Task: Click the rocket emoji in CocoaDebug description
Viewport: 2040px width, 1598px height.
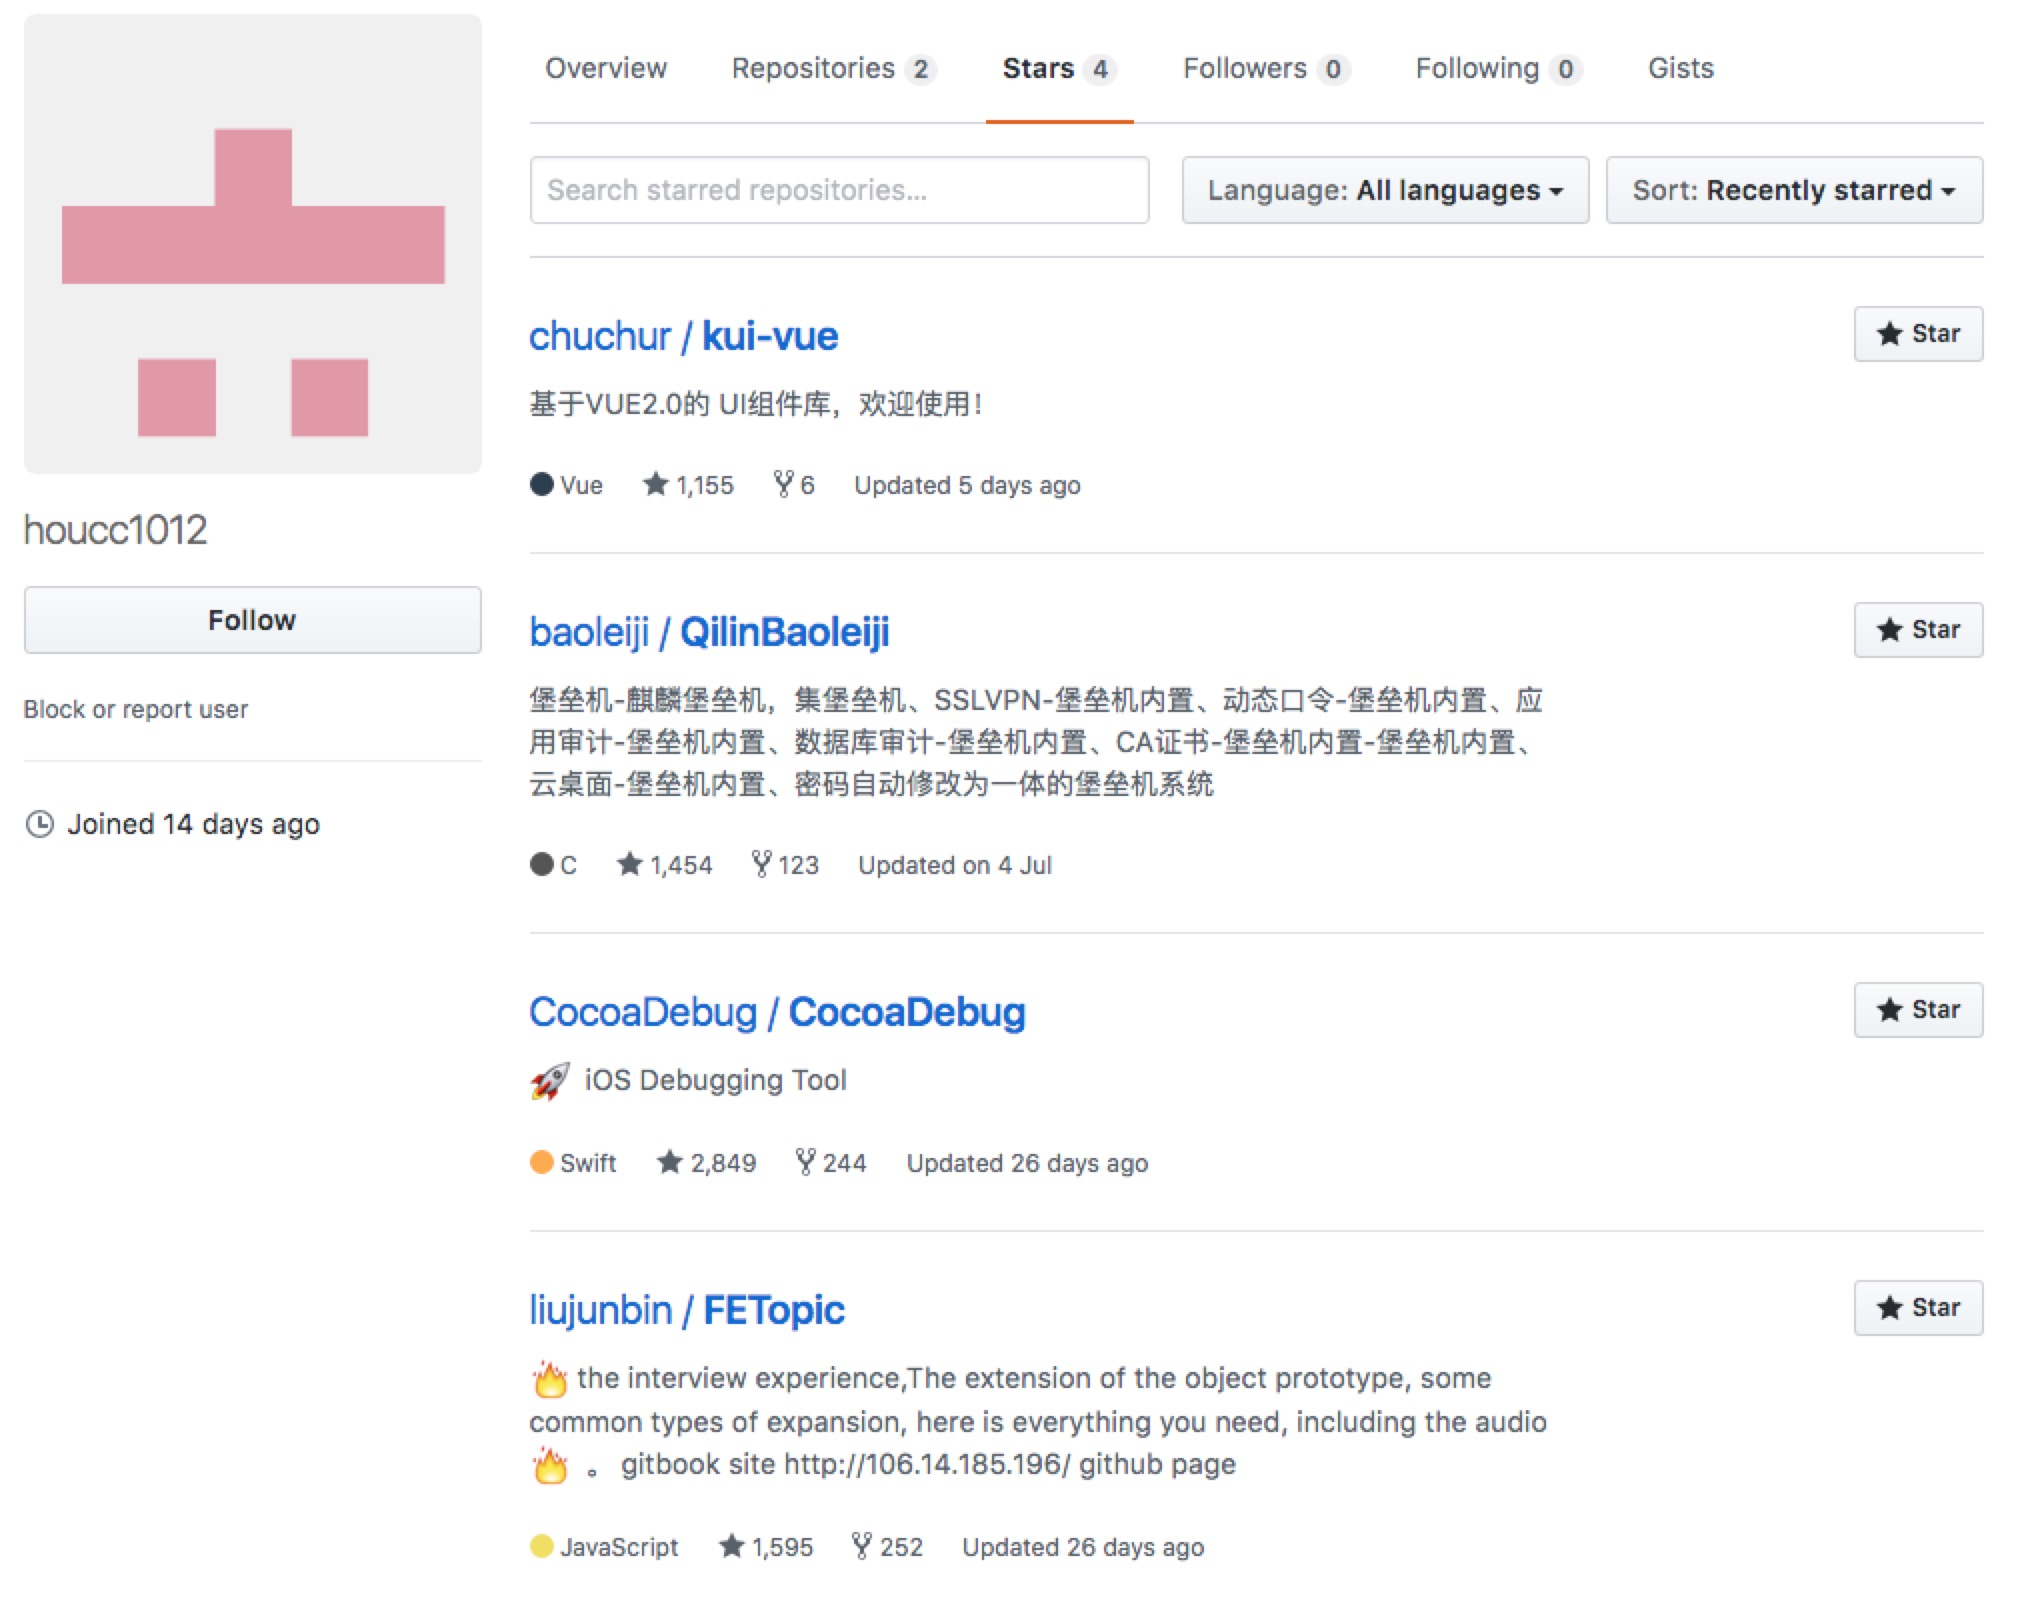Action: click(x=549, y=1081)
